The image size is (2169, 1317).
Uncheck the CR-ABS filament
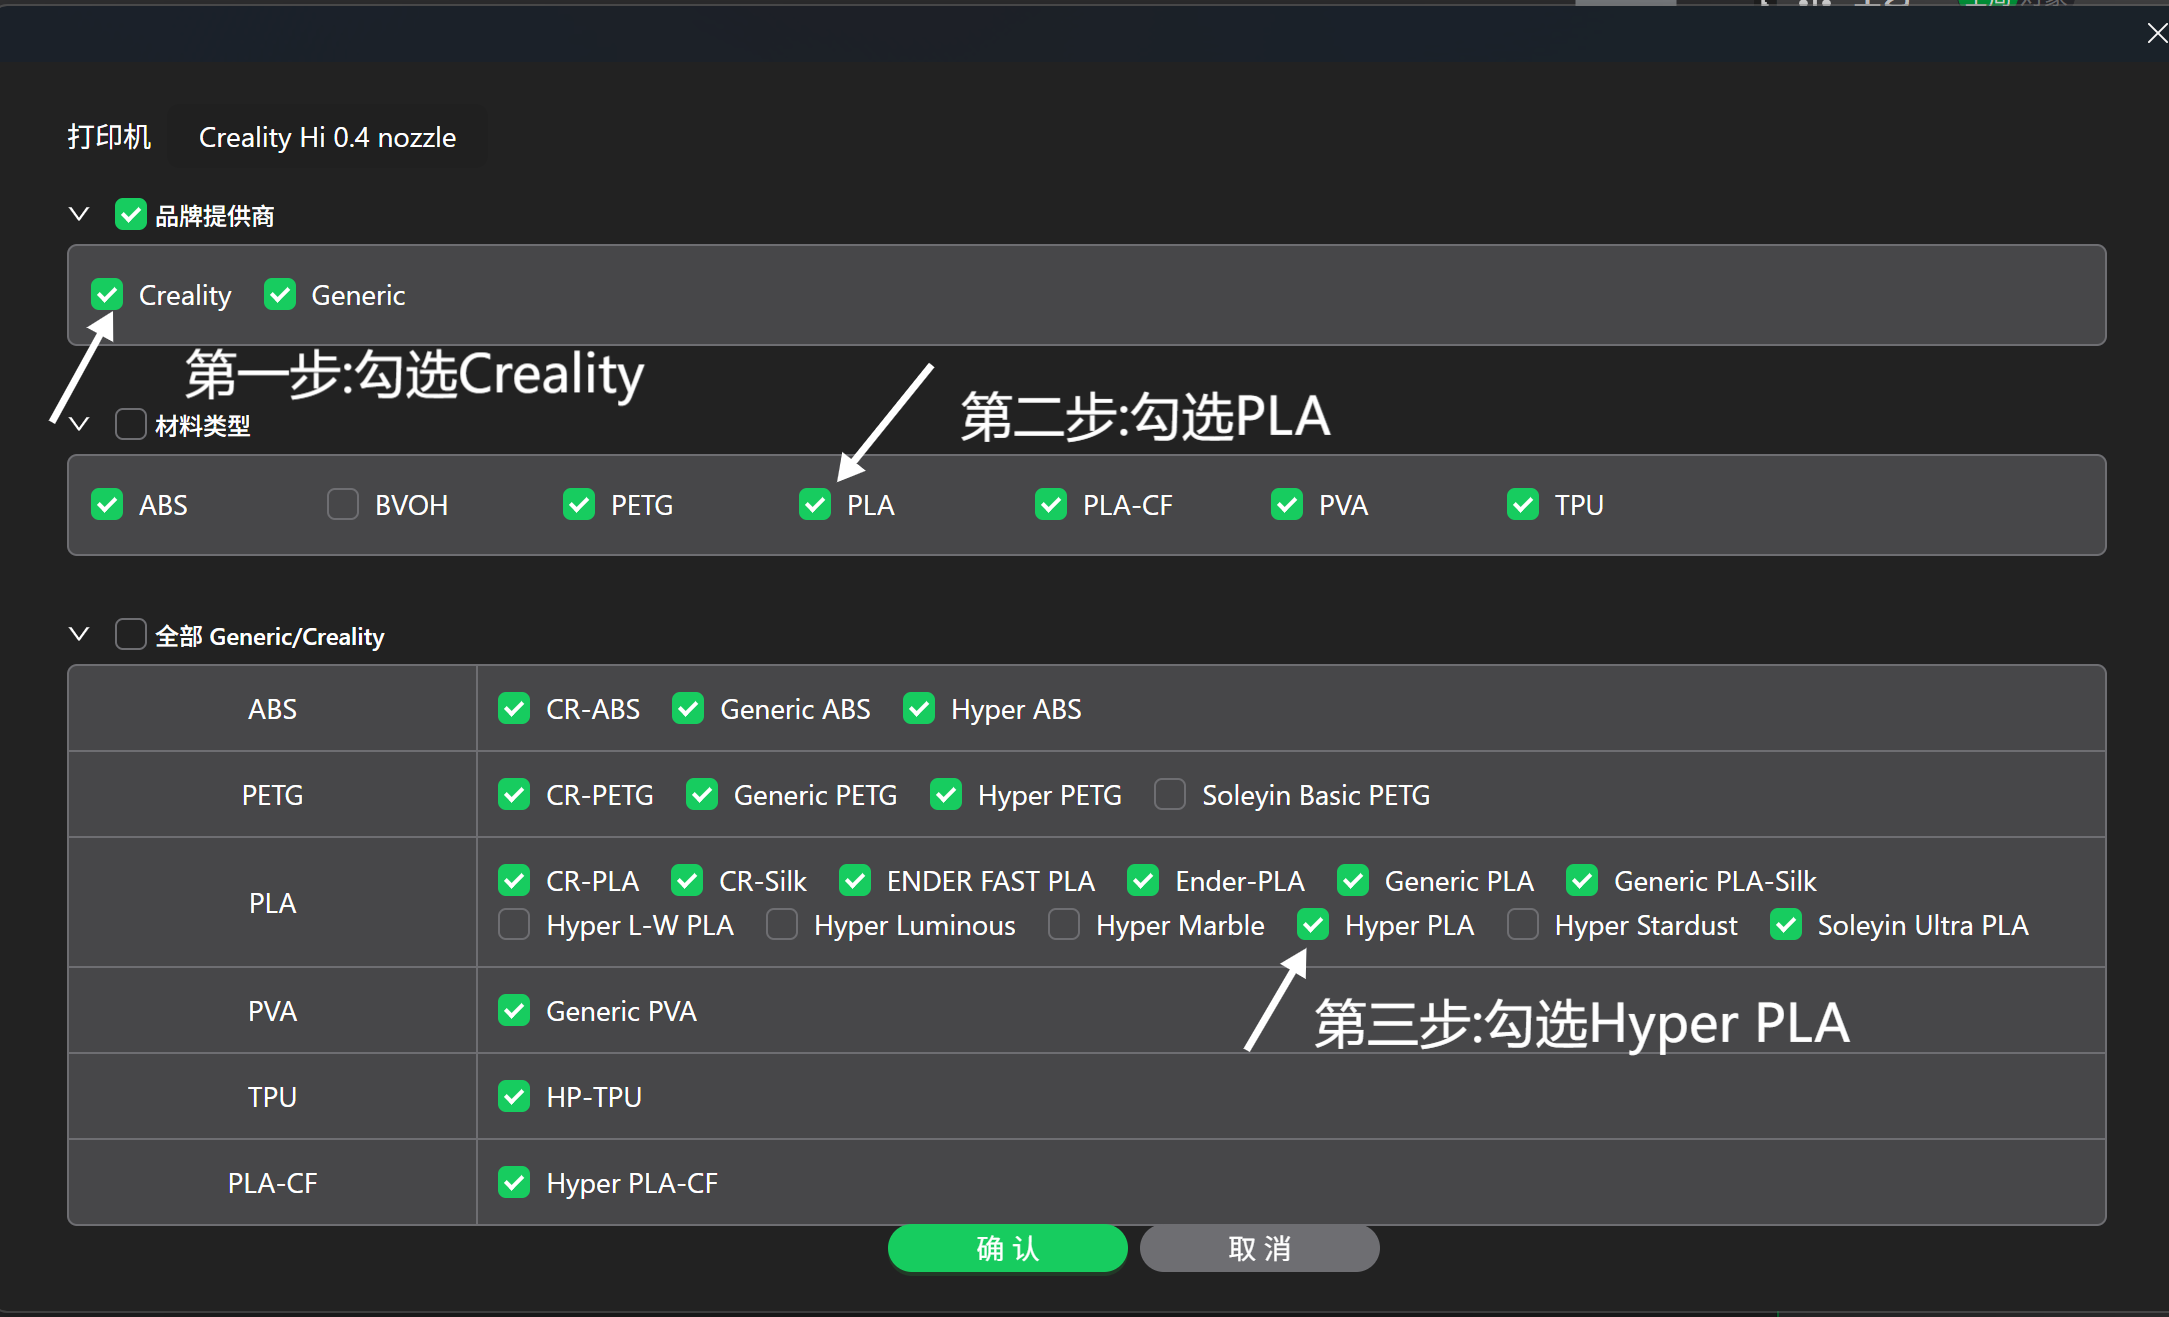[x=514, y=709]
